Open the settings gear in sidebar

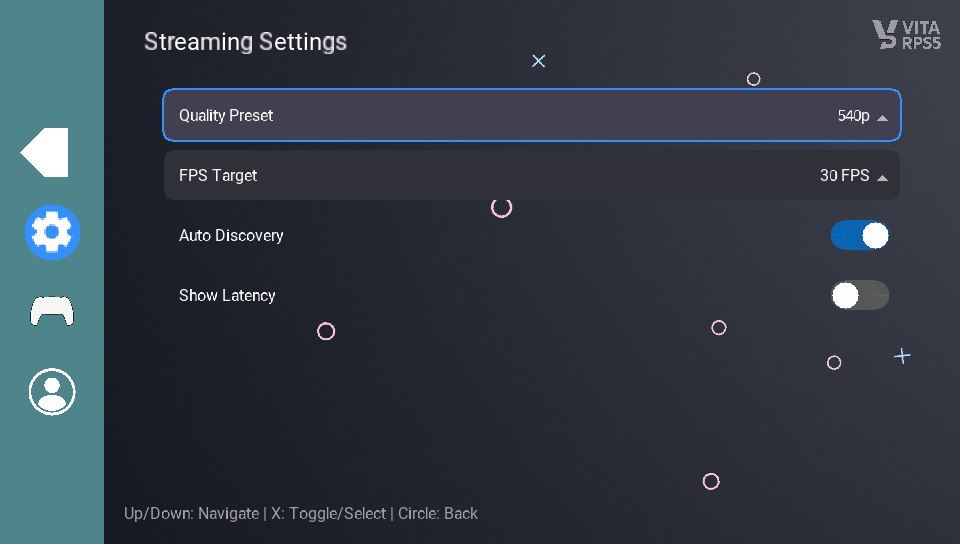click(x=52, y=232)
